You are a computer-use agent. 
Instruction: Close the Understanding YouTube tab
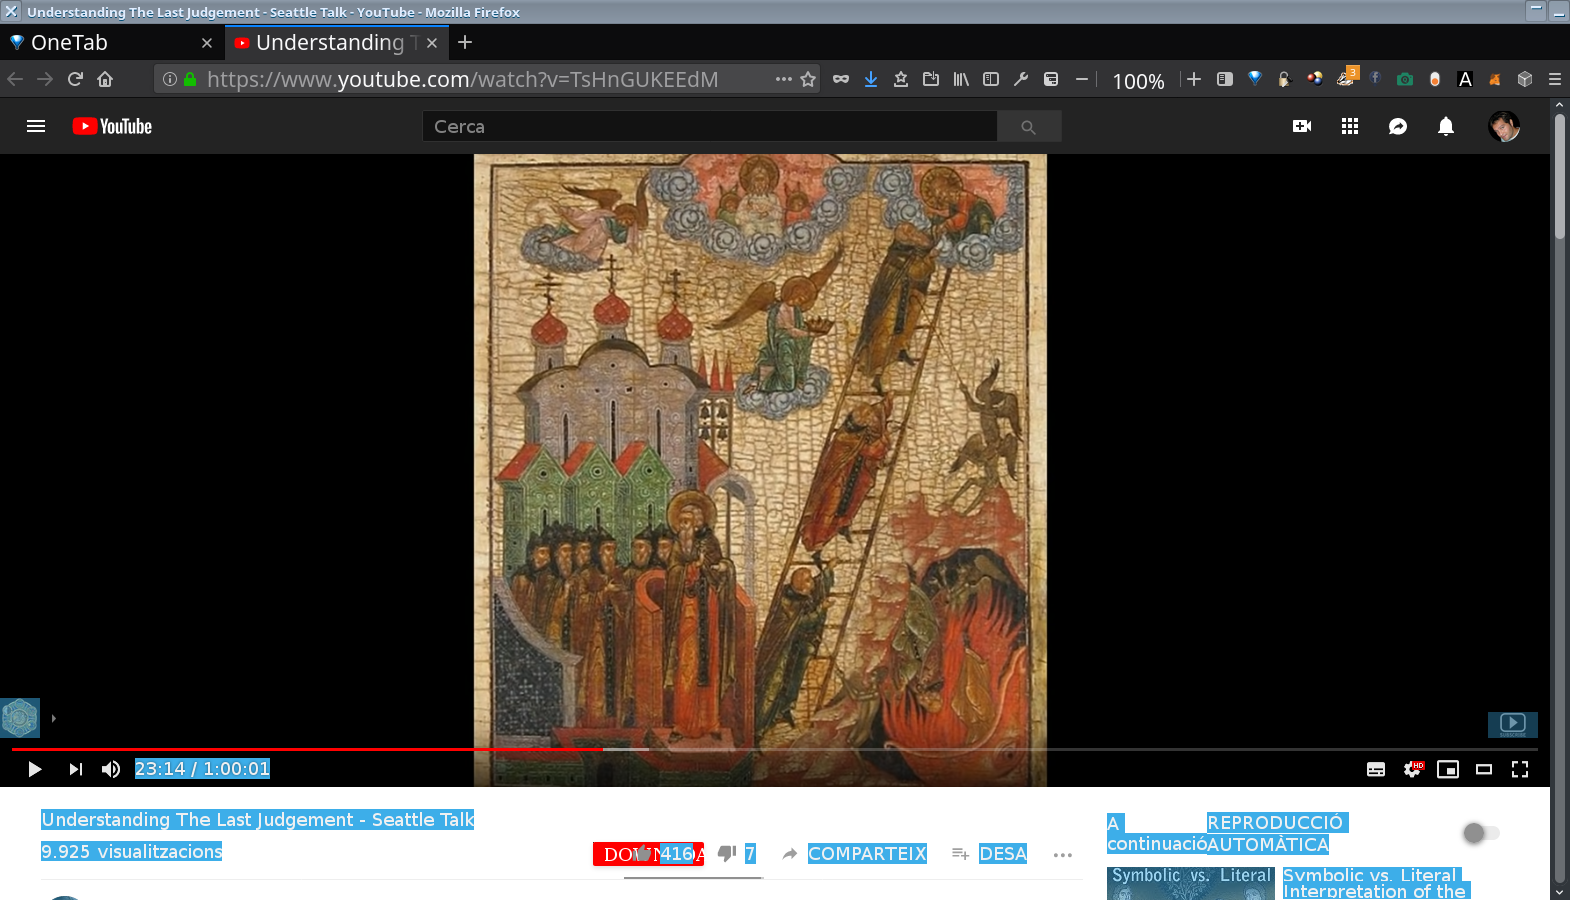pos(432,43)
